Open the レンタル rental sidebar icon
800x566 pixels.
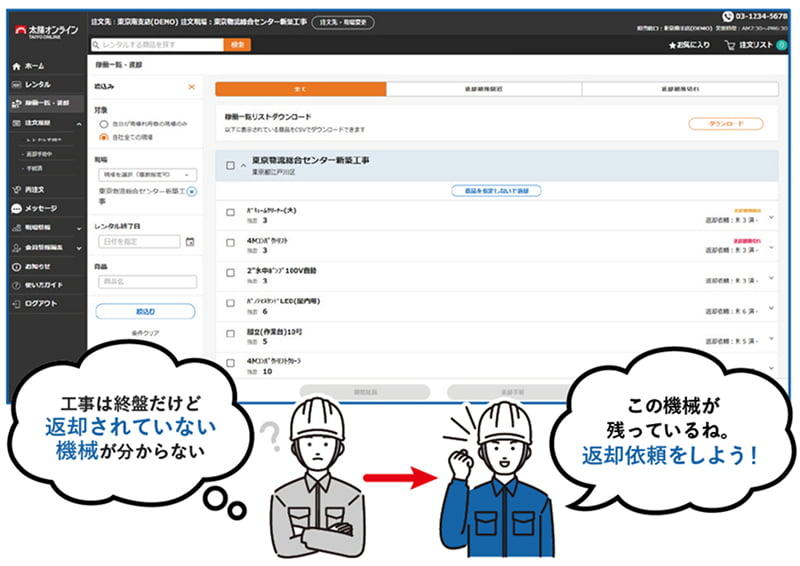(16, 84)
